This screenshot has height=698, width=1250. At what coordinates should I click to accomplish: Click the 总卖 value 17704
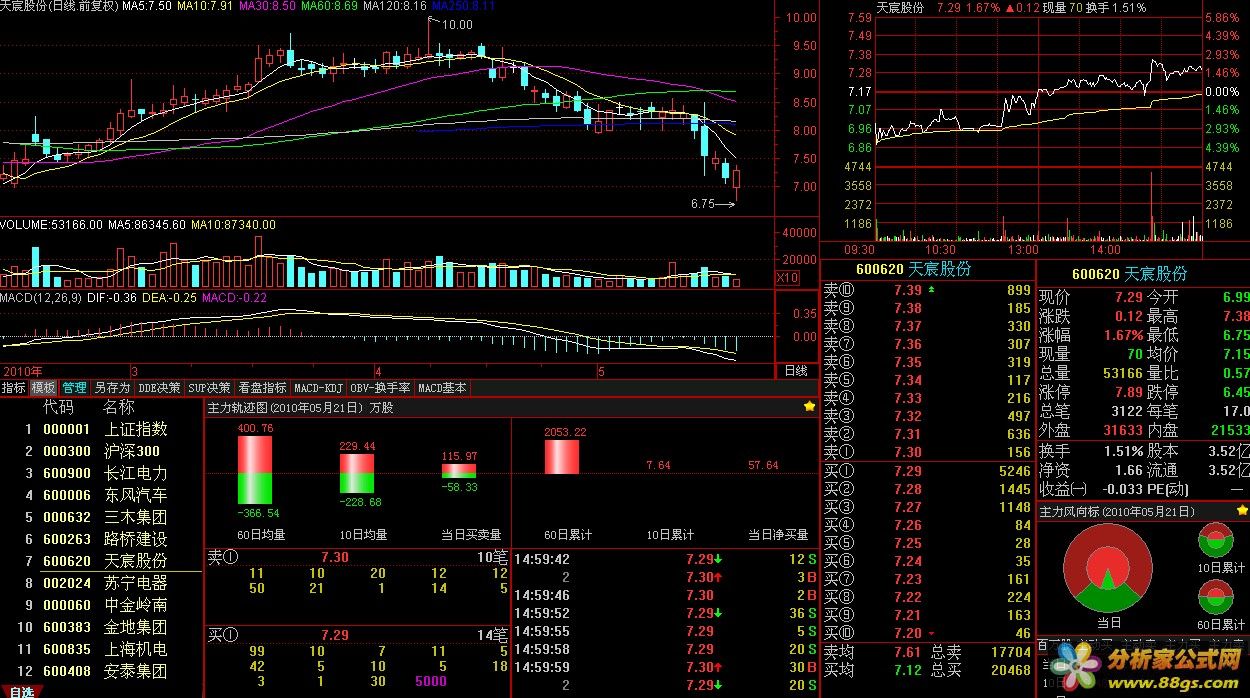[x=1011, y=652]
